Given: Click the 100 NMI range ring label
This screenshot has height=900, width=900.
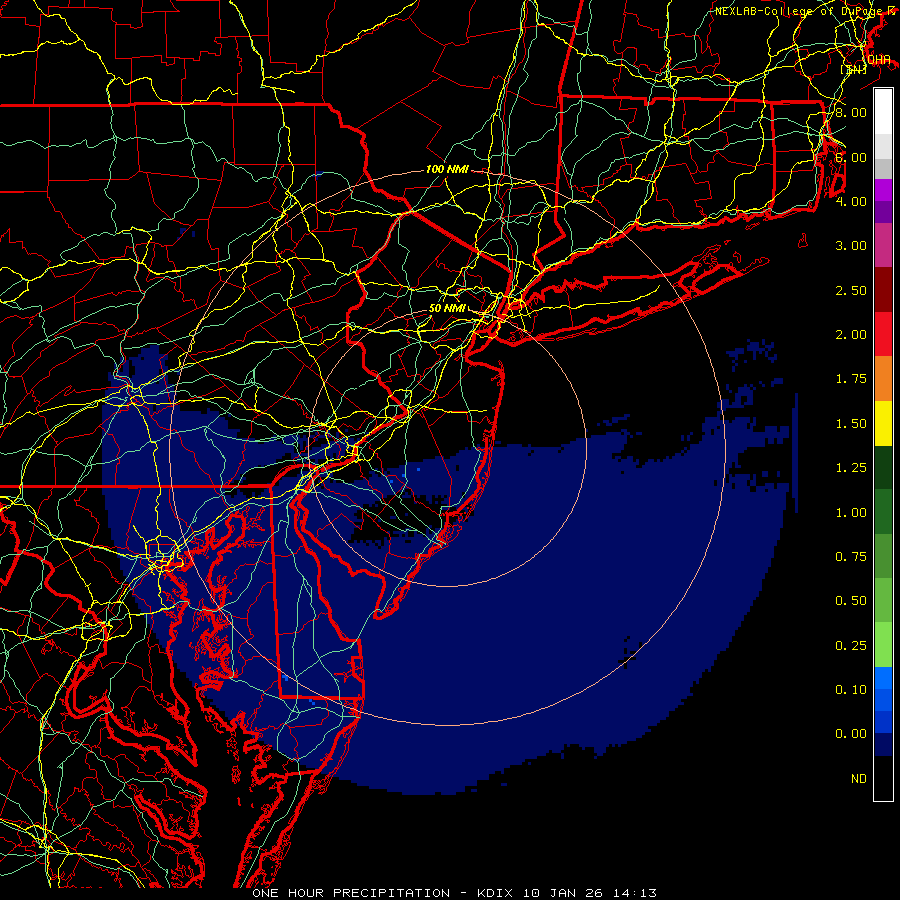Looking at the screenshot, I should click(x=447, y=169).
